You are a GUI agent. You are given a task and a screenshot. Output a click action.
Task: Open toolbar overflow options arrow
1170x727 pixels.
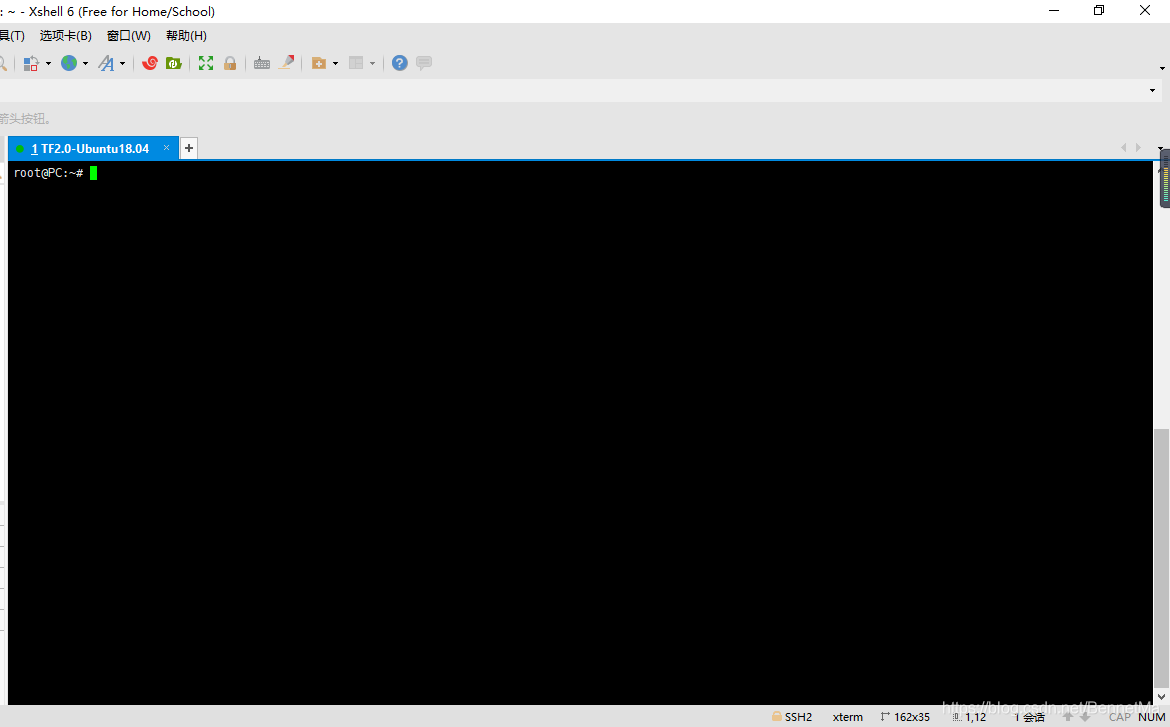point(1162,69)
